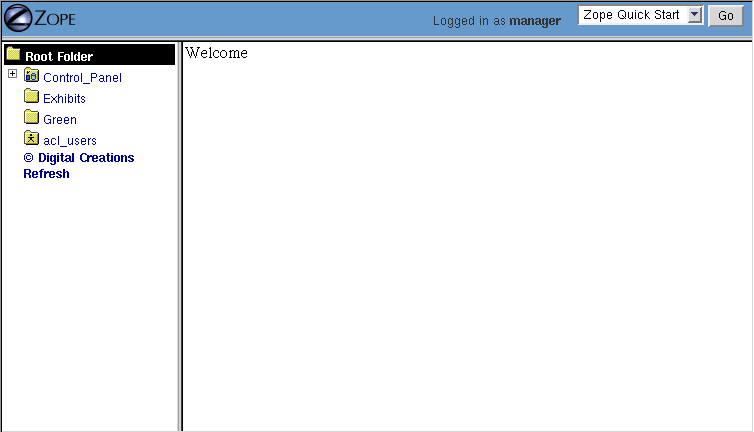Screen dimensions: 754x432
Task: Open the Root Folder link
Action: tap(59, 57)
